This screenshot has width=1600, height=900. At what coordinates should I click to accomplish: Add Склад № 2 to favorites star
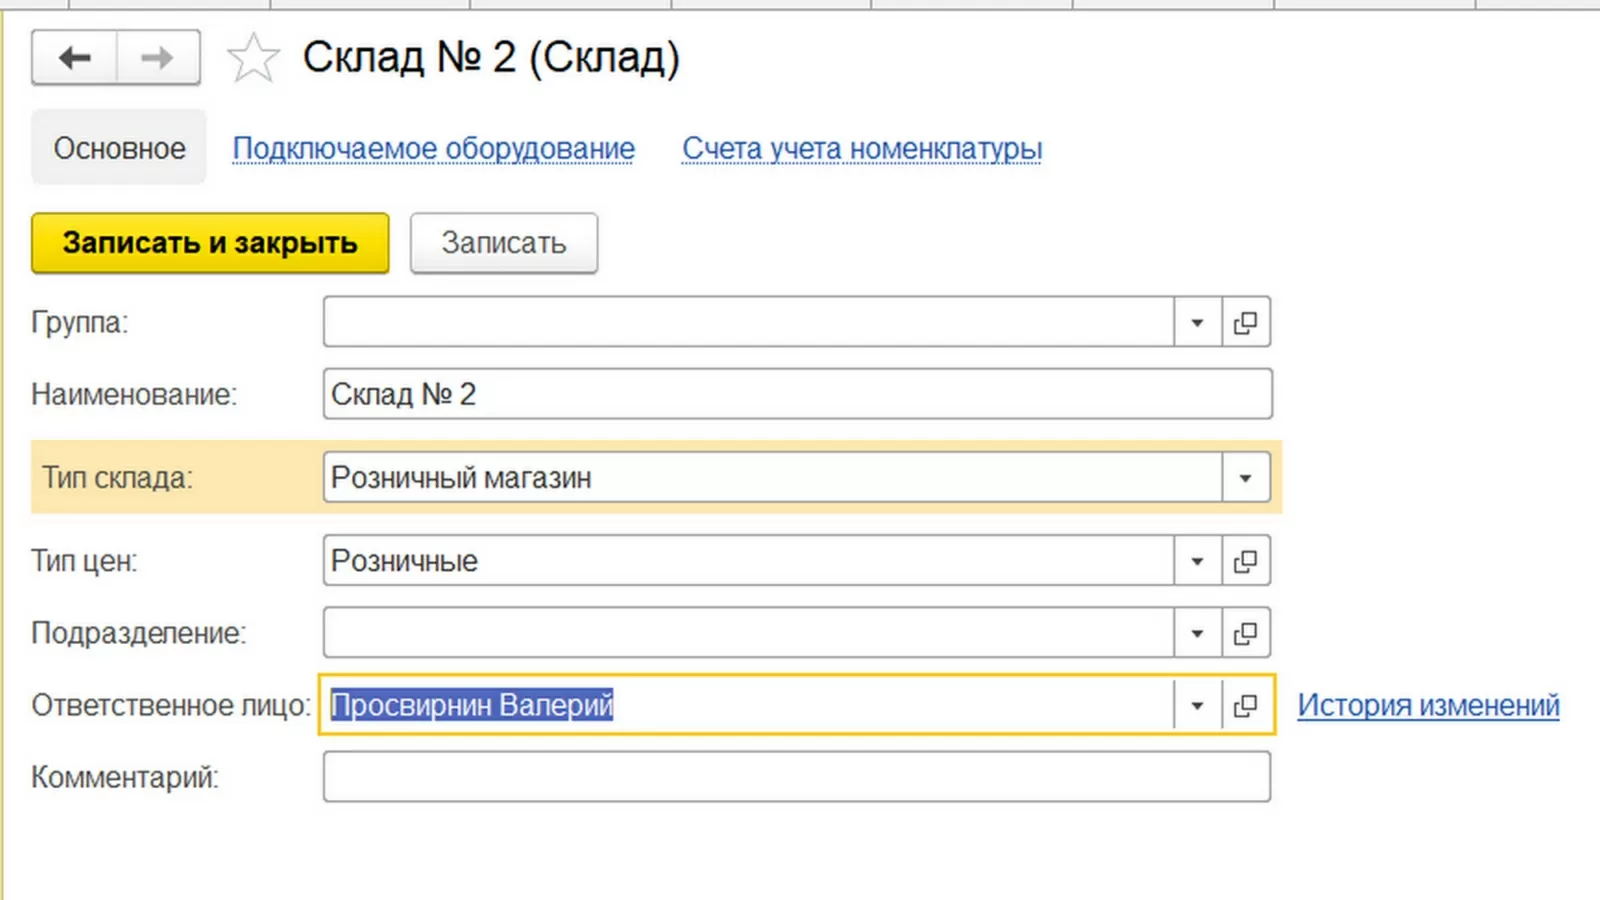[x=253, y=58]
